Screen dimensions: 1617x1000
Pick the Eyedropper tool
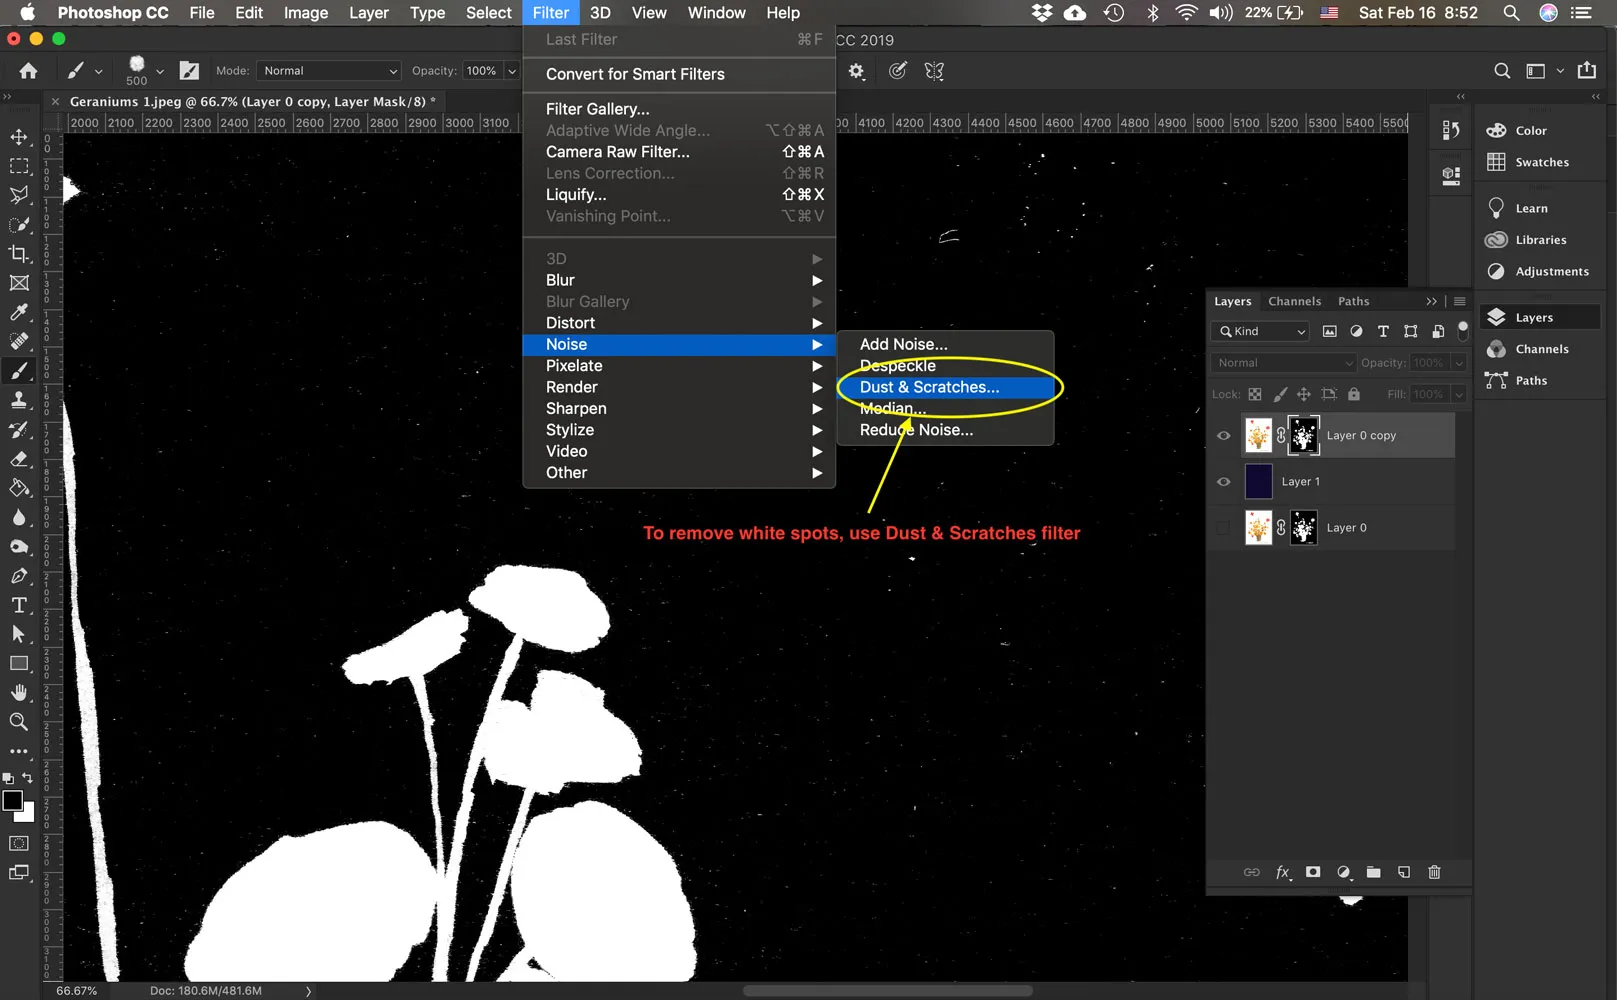point(19,313)
